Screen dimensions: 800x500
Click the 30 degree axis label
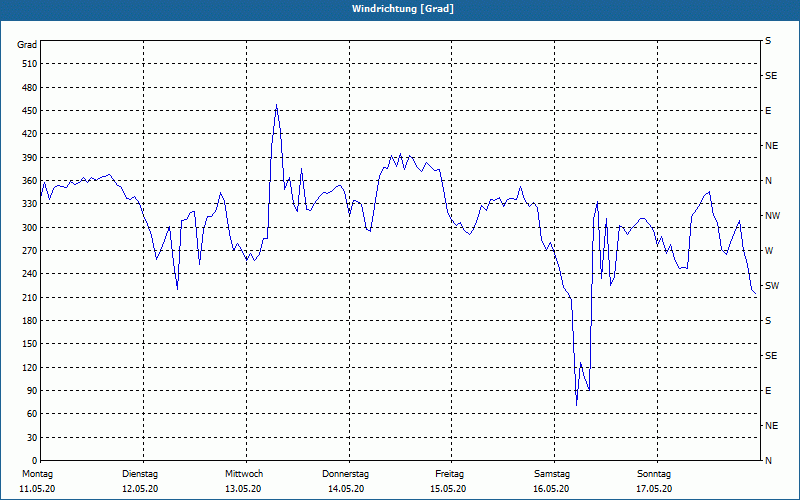pos(32,438)
